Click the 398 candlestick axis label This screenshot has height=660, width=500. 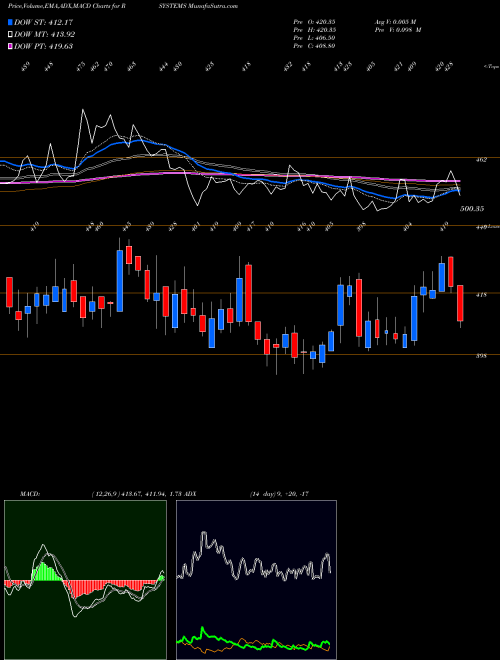481,356
